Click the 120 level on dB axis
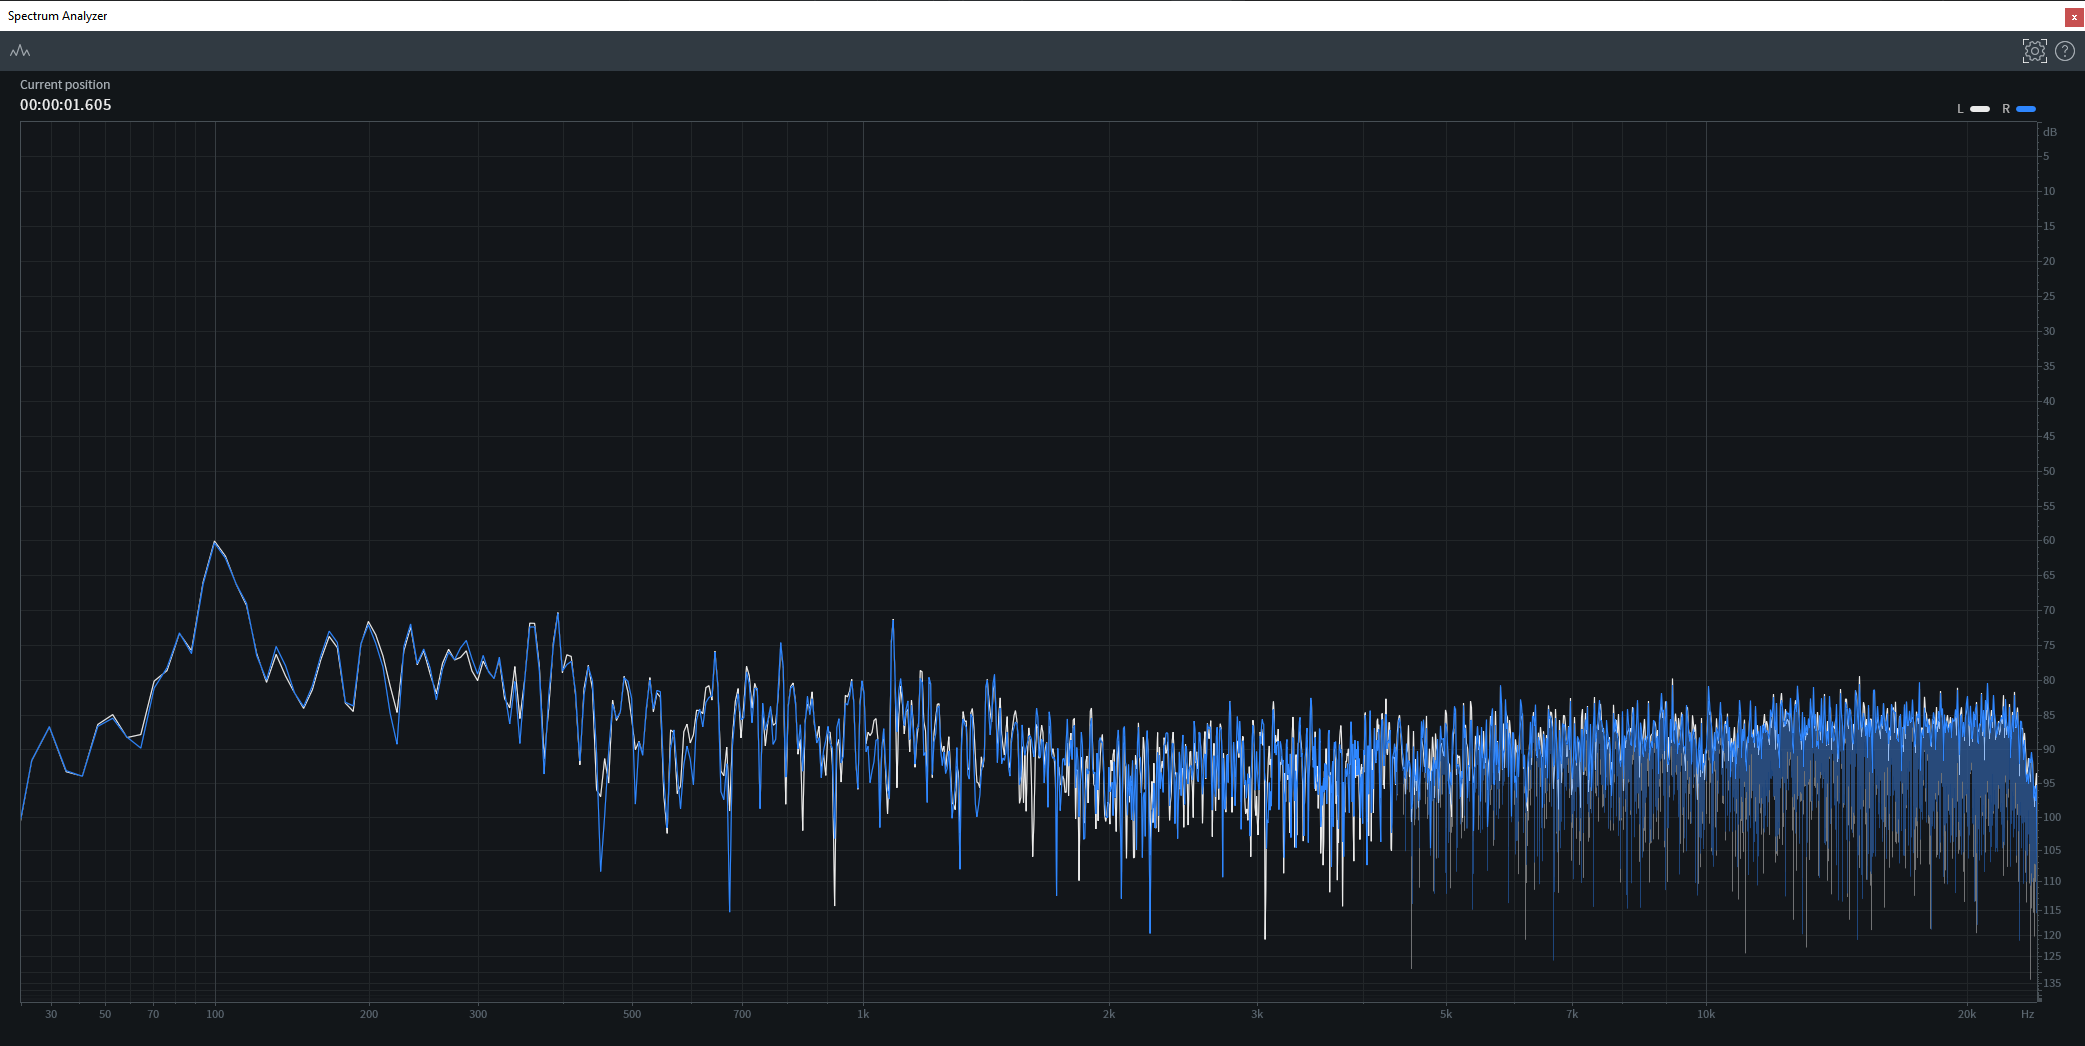2085x1046 pixels. tap(2051, 935)
